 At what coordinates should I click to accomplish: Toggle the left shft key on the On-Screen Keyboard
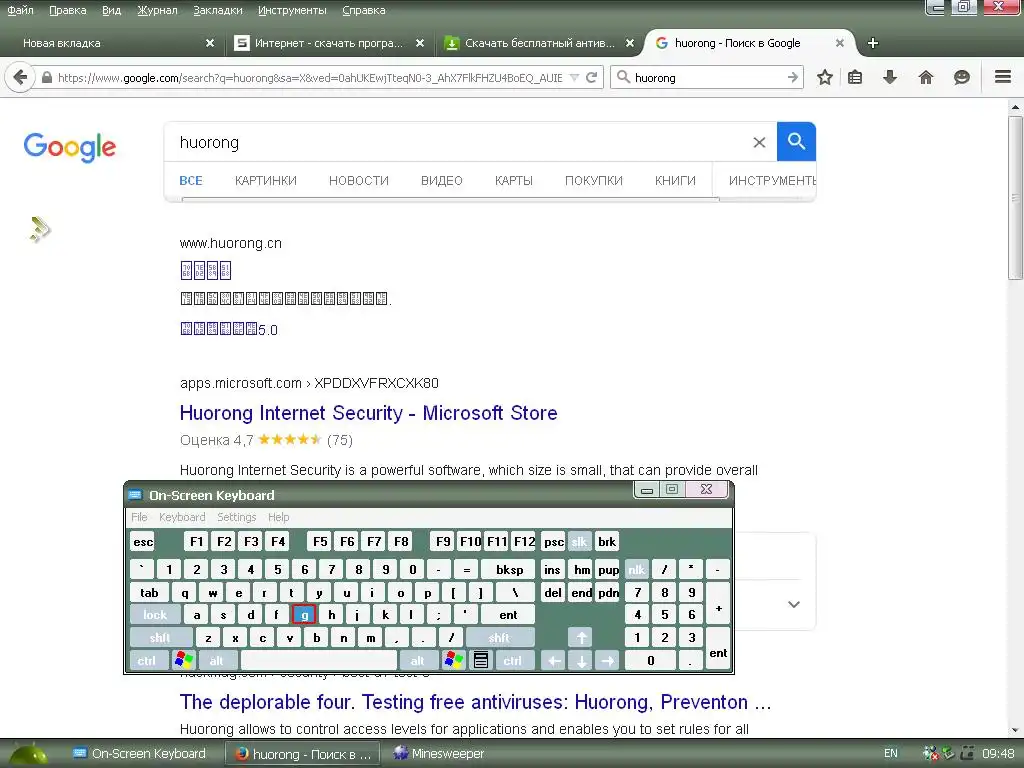[x=161, y=637]
